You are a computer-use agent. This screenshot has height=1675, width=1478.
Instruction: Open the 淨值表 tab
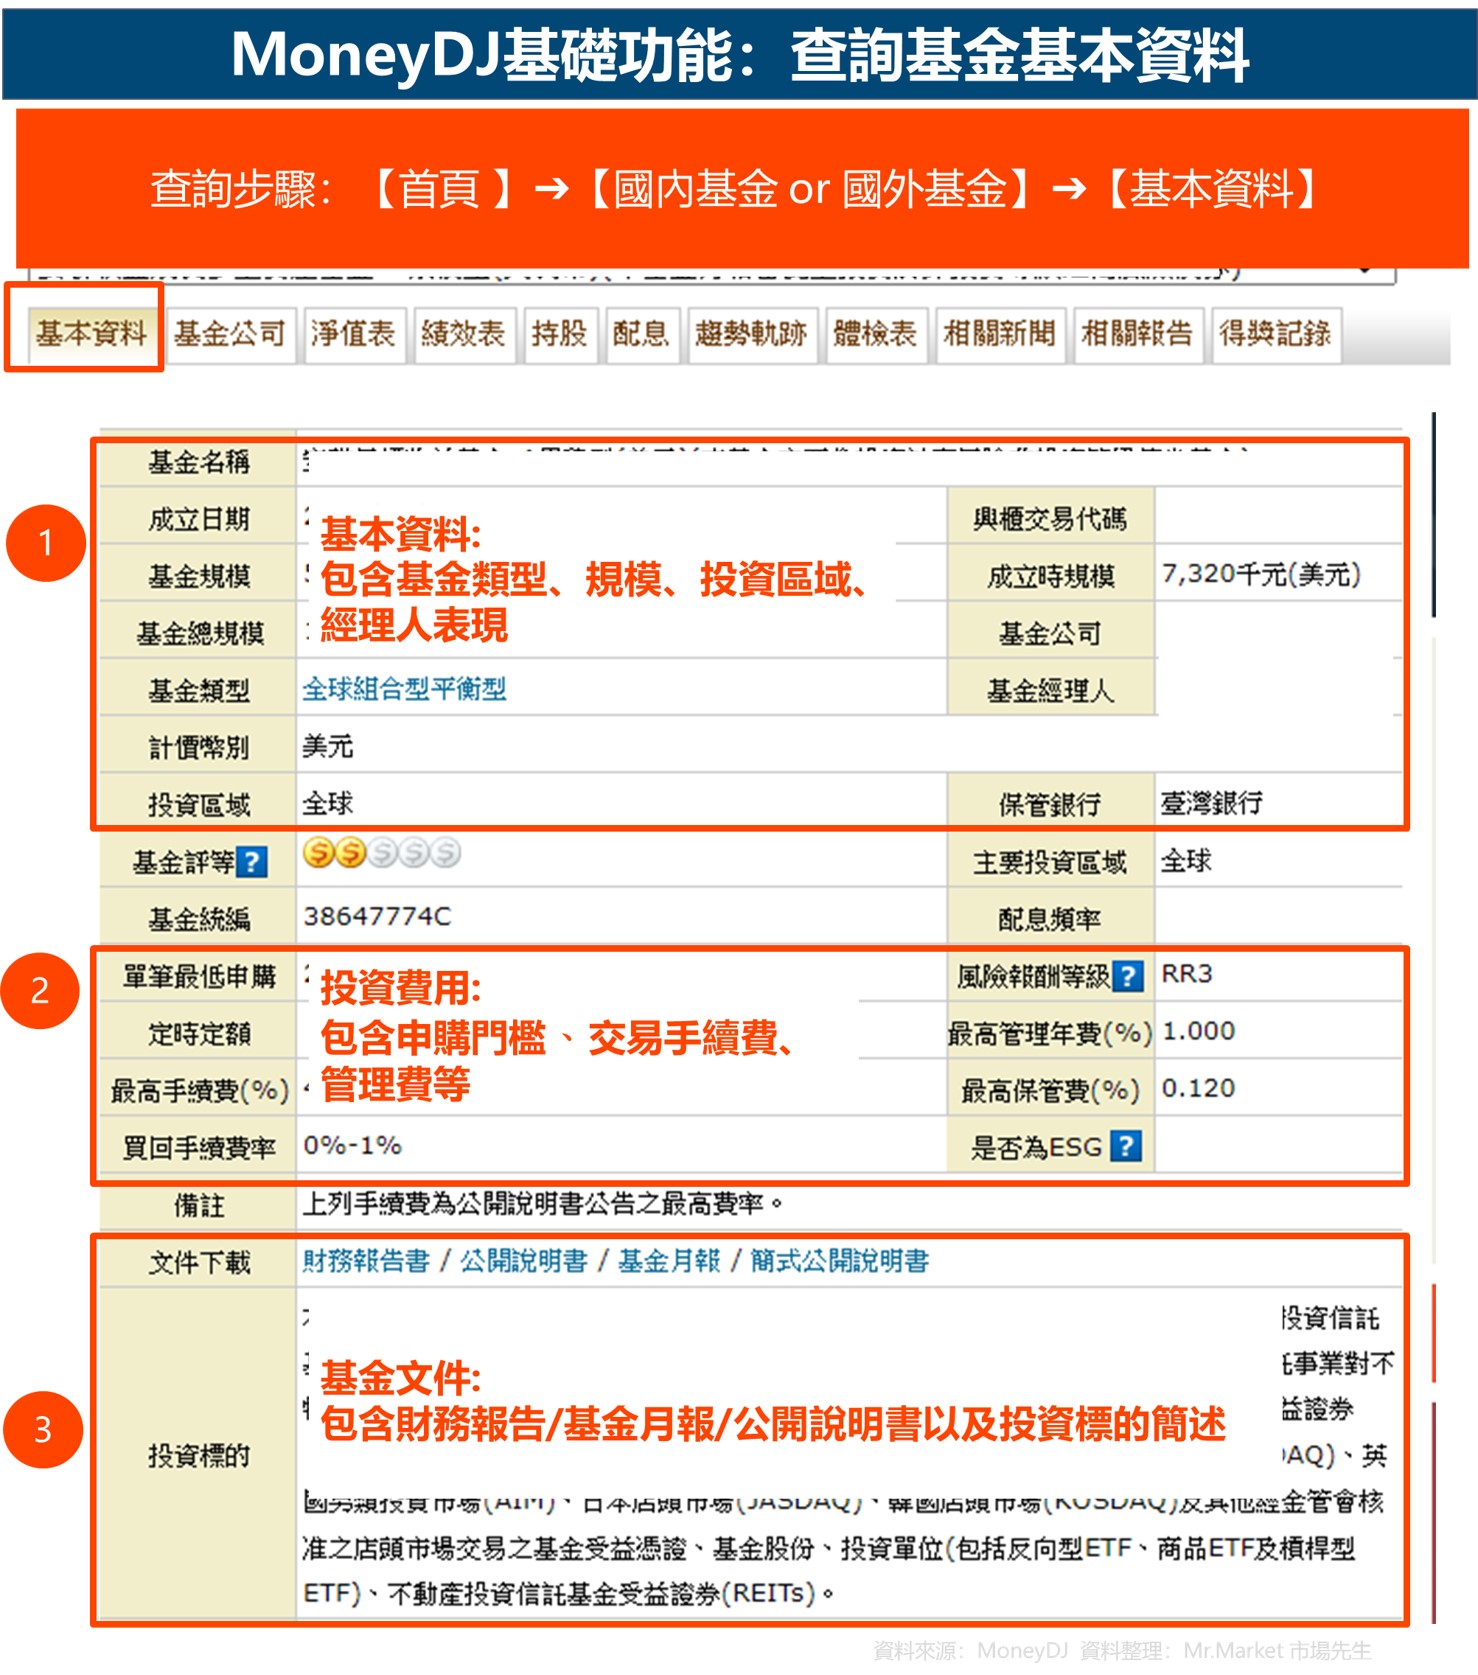click(x=353, y=333)
